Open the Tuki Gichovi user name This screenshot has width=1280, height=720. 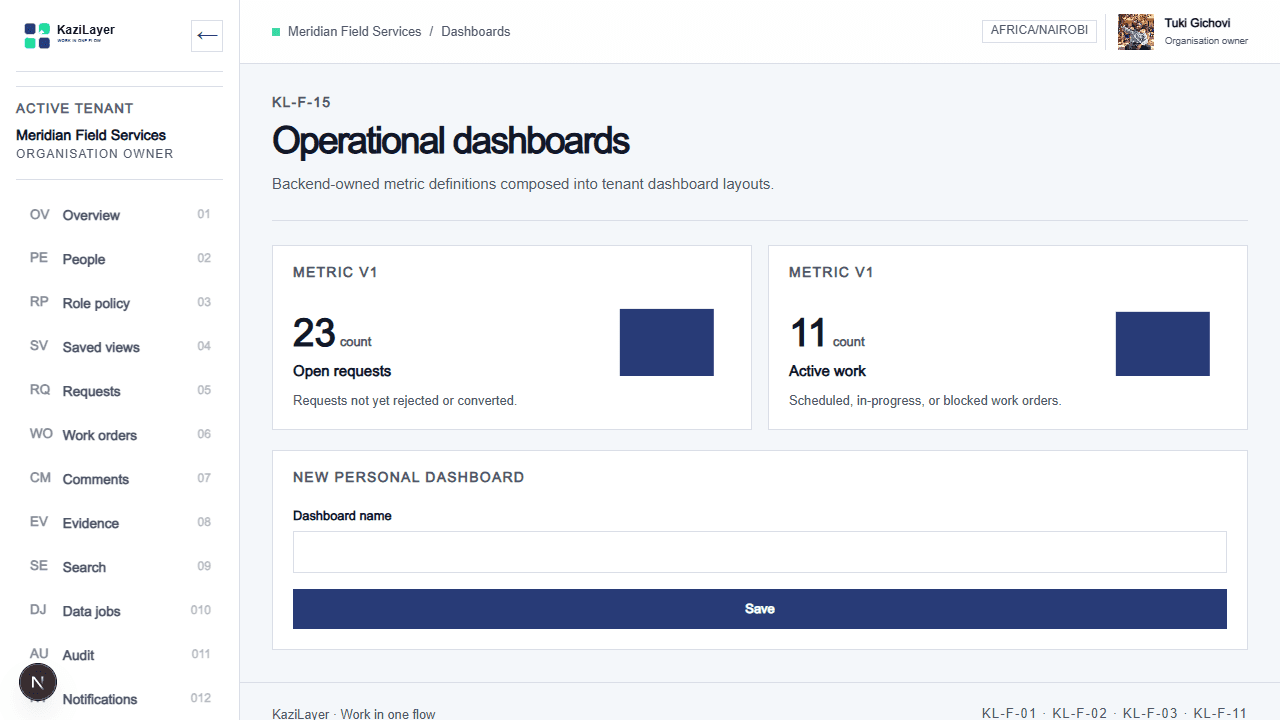pos(1197,23)
